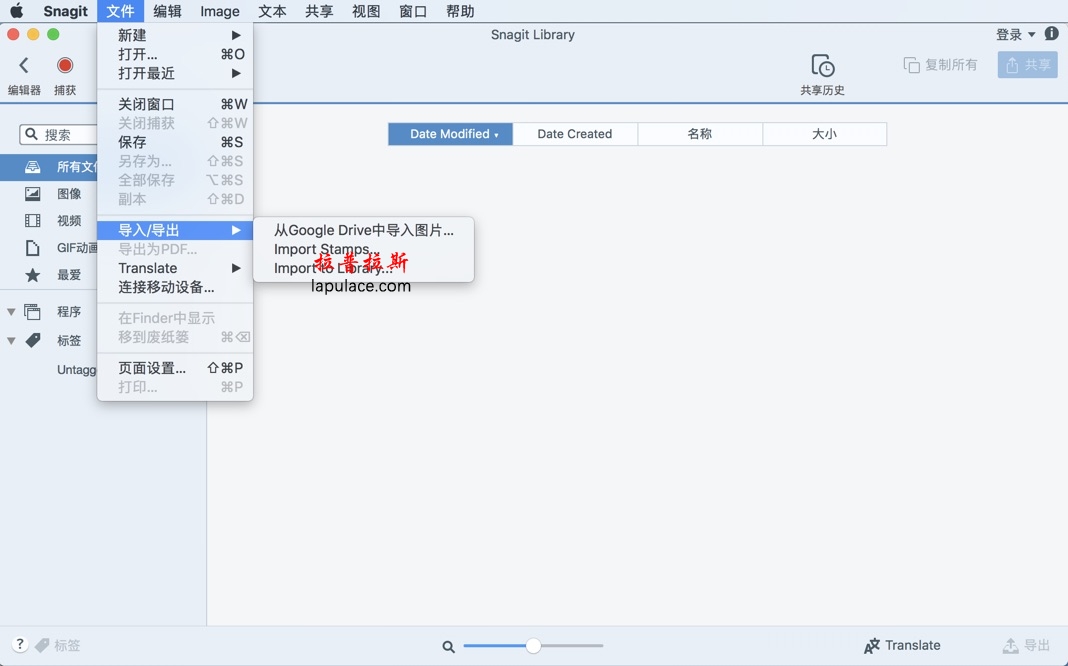Screen dimensions: 1068x666
Task: Choose 保存 from the file menu
Action: (175, 142)
